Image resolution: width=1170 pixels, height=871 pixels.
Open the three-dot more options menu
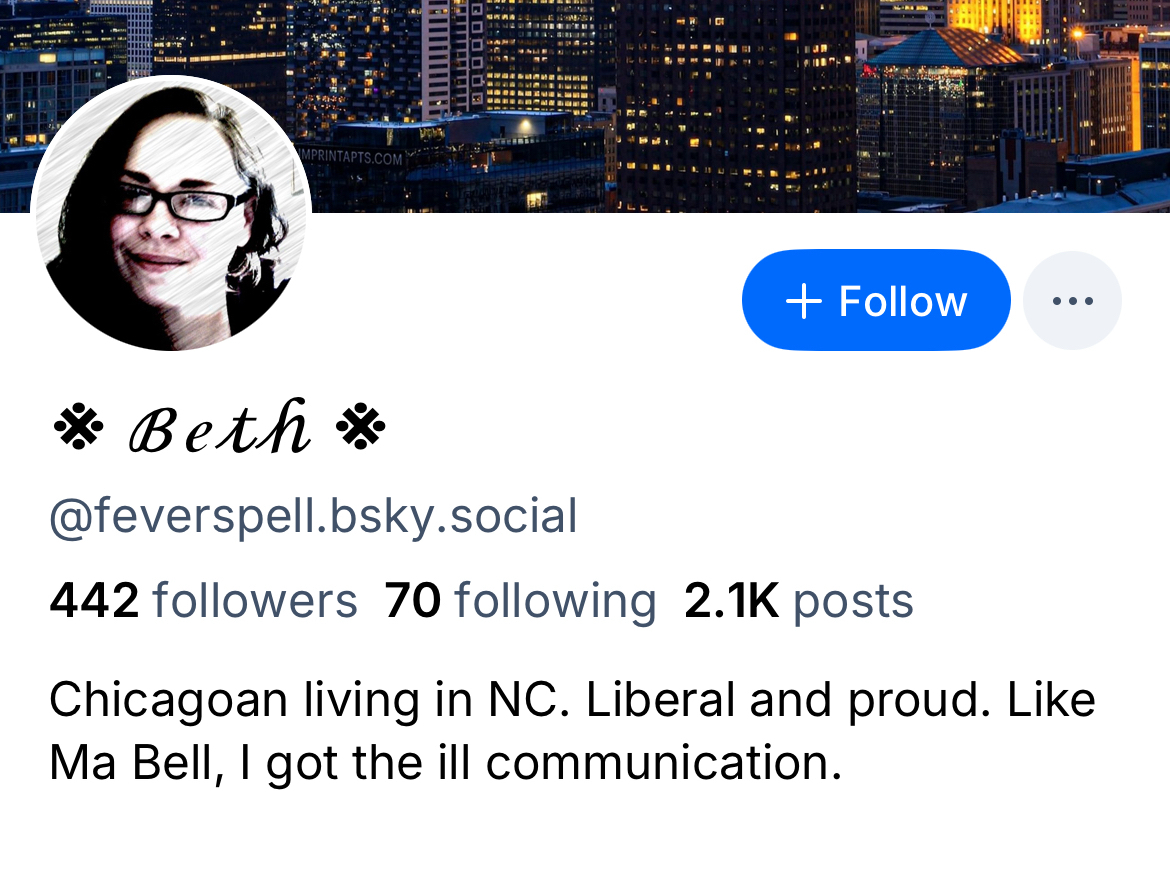pyautogui.click(x=1072, y=300)
